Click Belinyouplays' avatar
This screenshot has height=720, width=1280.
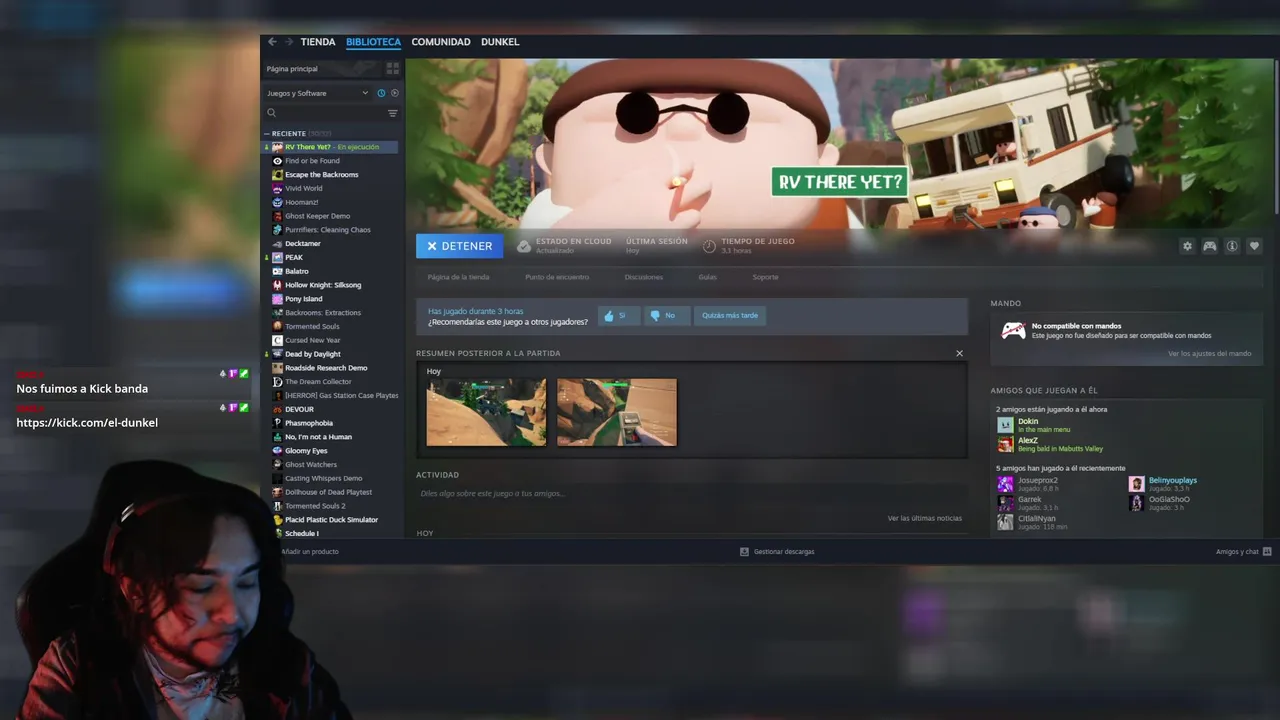(1136, 484)
